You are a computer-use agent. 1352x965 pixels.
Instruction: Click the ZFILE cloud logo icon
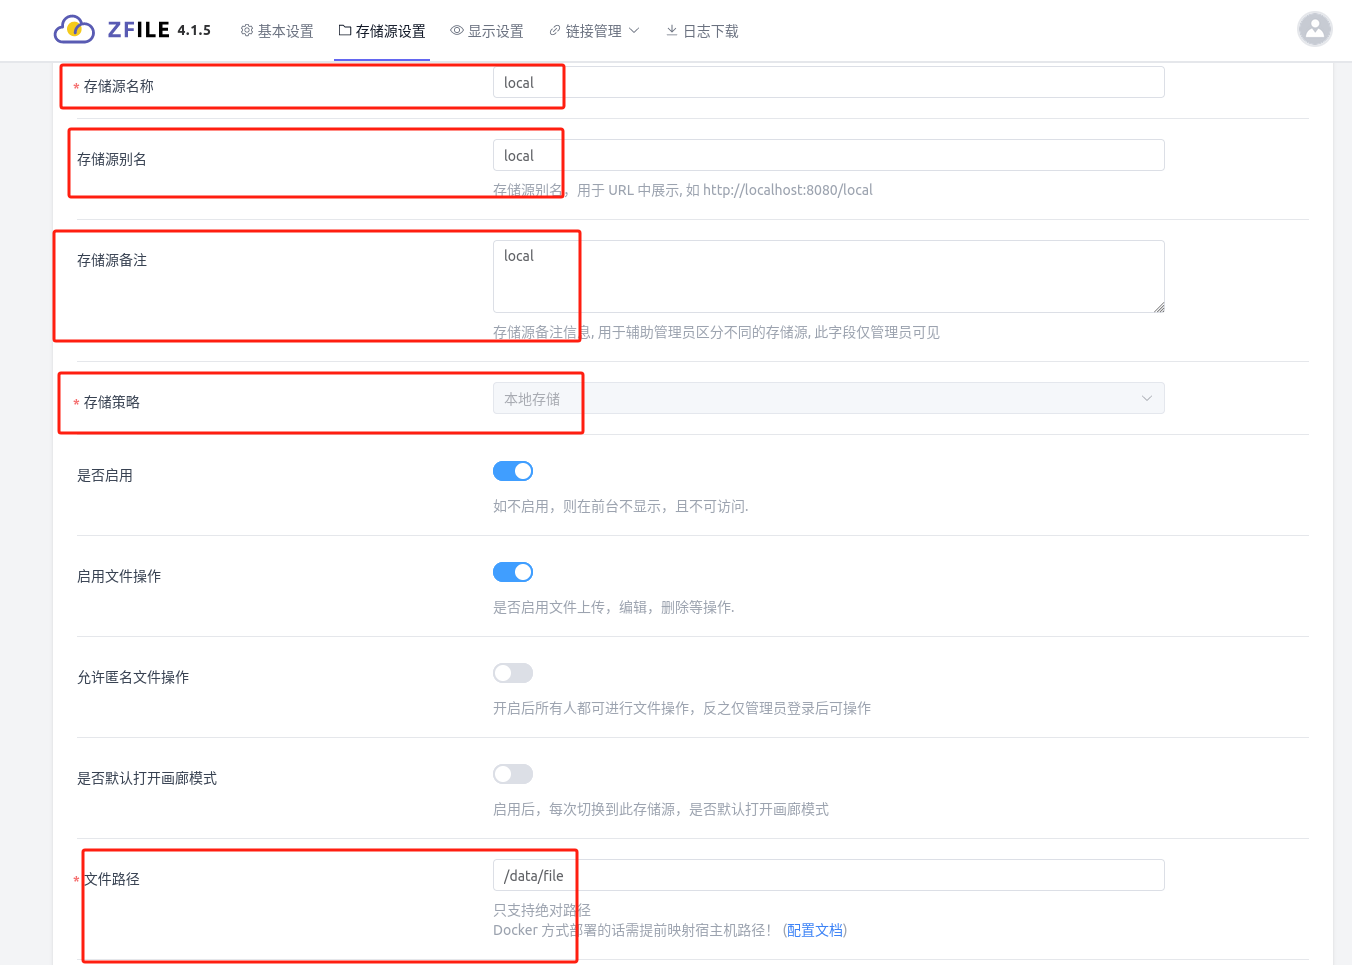pyautogui.click(x=74, y=30)
